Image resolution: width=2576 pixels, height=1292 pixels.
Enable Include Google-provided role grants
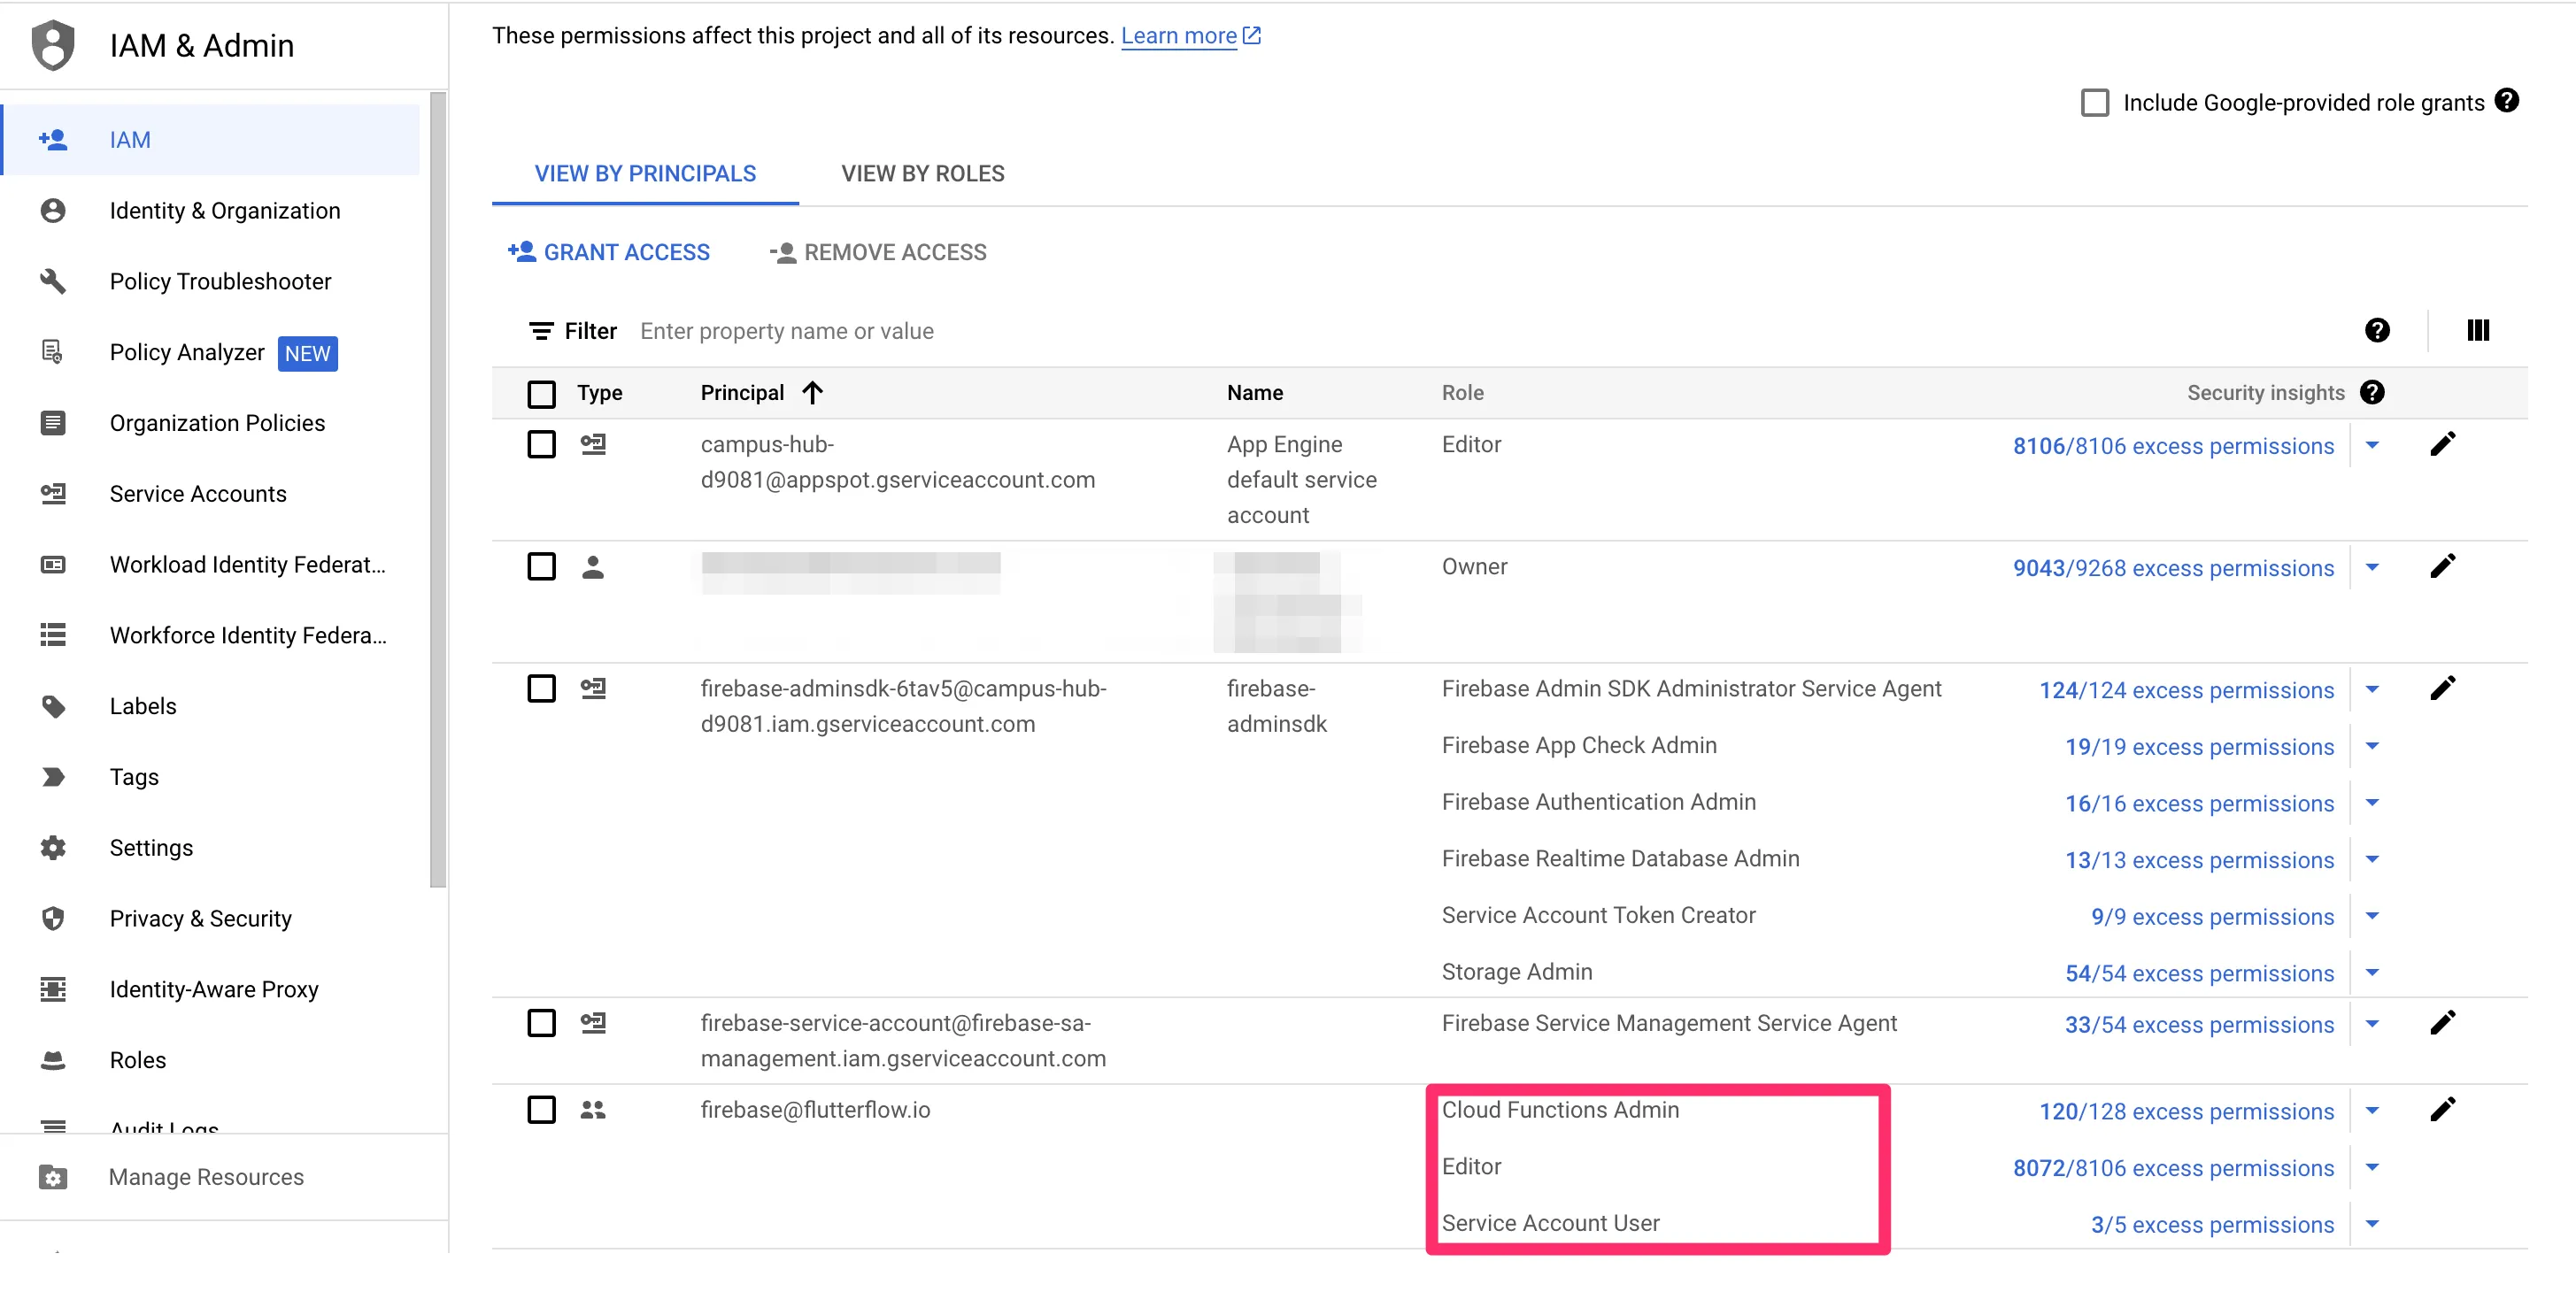pos(2095,103)
